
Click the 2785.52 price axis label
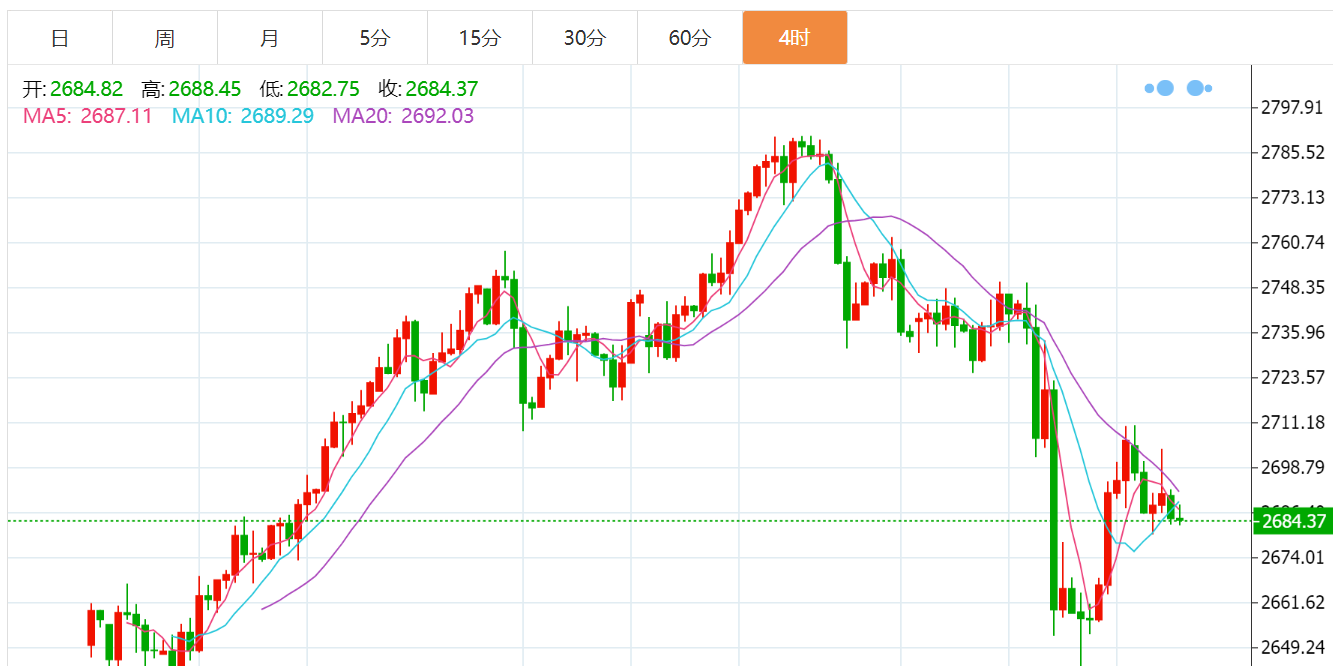(1295, 152)
